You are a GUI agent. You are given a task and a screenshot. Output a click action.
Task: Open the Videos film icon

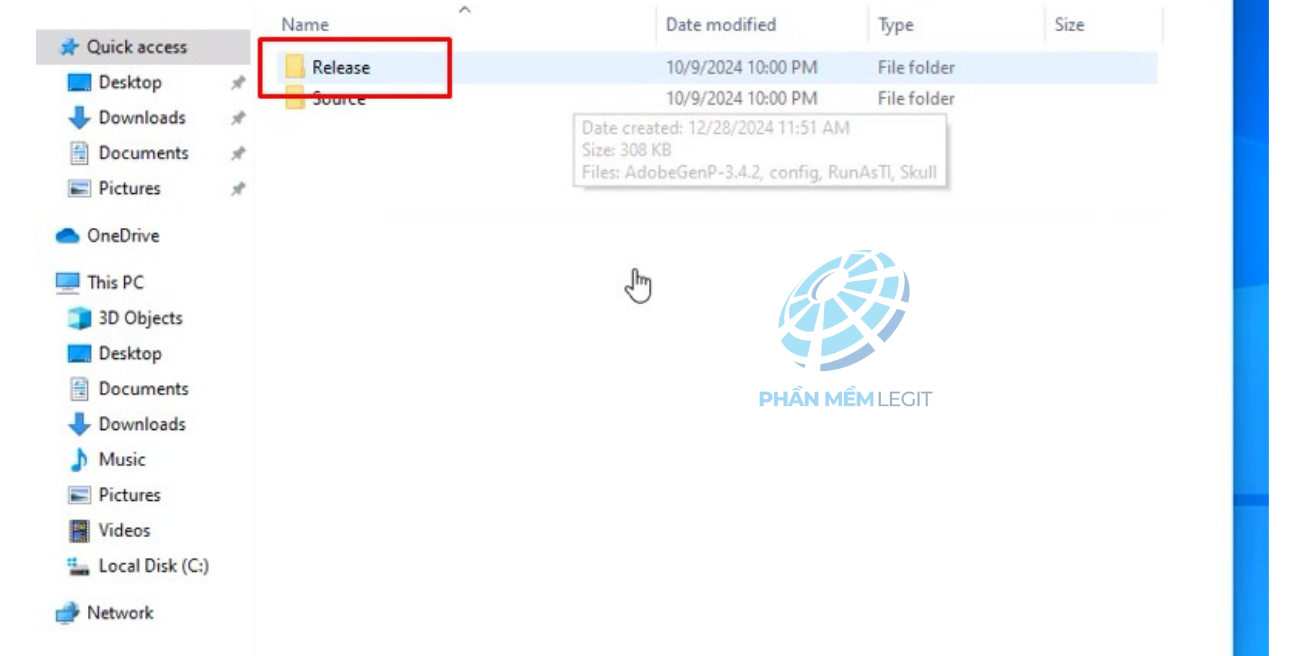[x=79, y=531]
